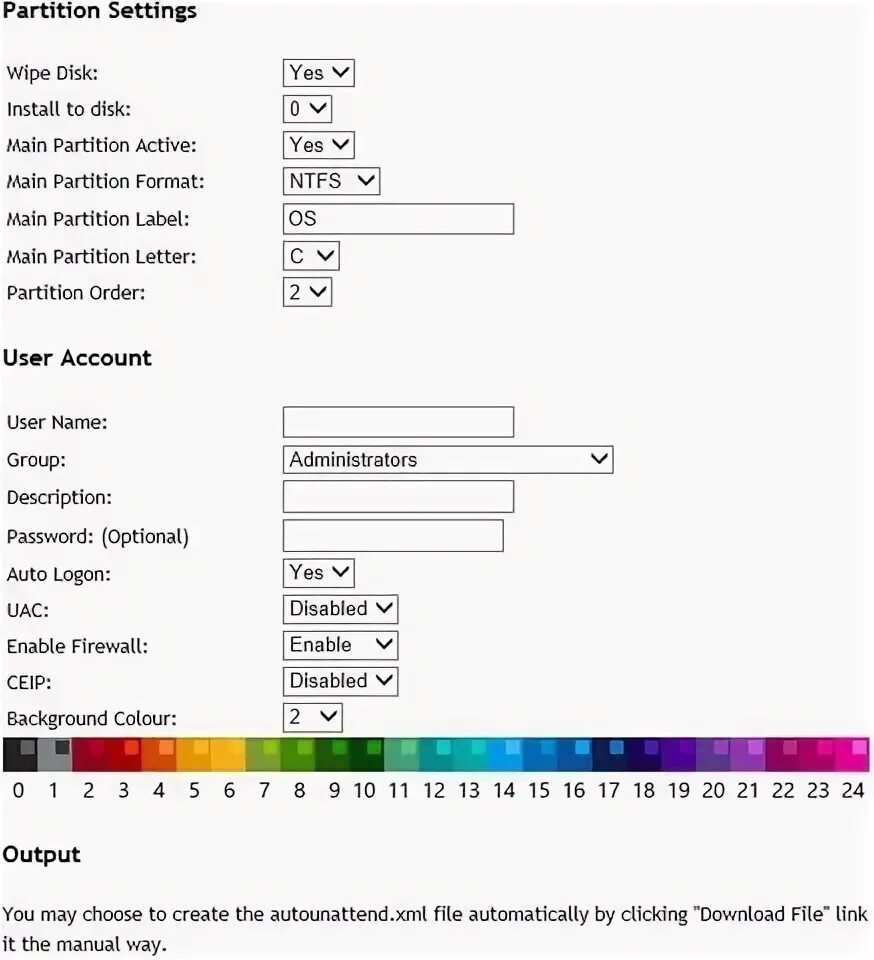Pick the pink colour swatch numbered 24
Screen dimensions: 874x960
coord(853,755)
